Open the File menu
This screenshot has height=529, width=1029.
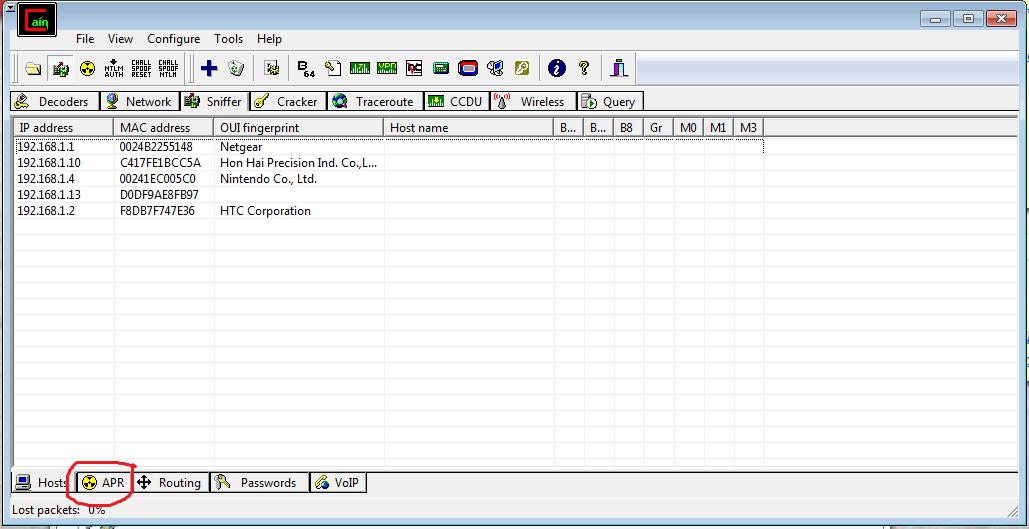click(85, 39)
